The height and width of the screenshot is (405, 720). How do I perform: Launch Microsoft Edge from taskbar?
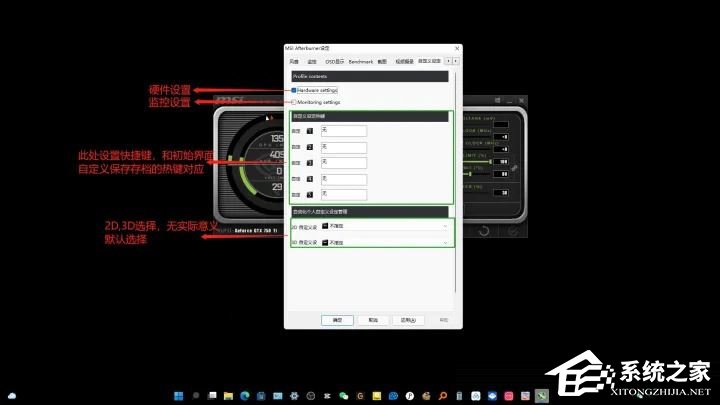pos(245,396)
